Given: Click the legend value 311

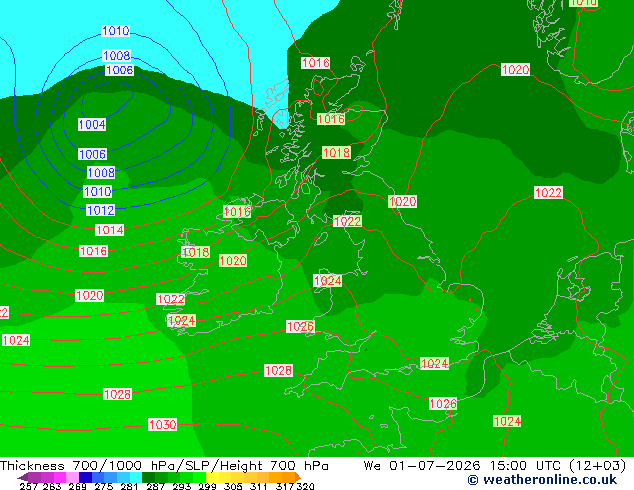Looking at the screenshot, I should coord(259,486).
